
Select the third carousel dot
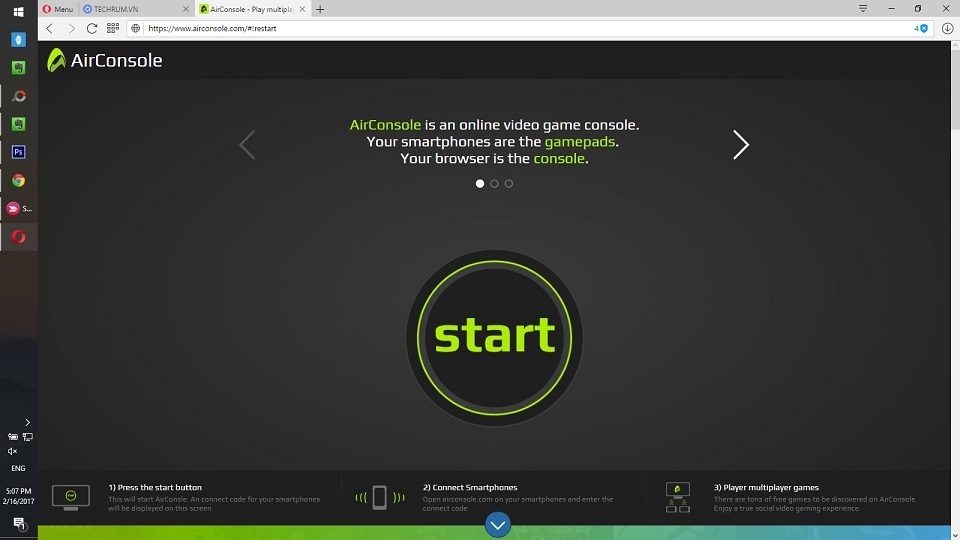[509, 184]
